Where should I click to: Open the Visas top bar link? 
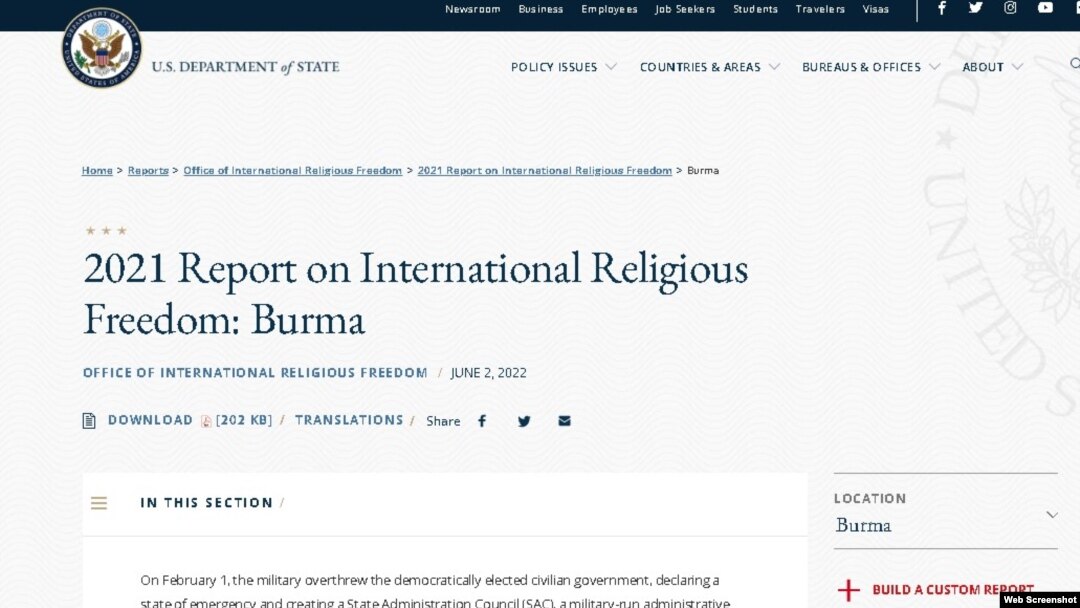pos(875,9)
